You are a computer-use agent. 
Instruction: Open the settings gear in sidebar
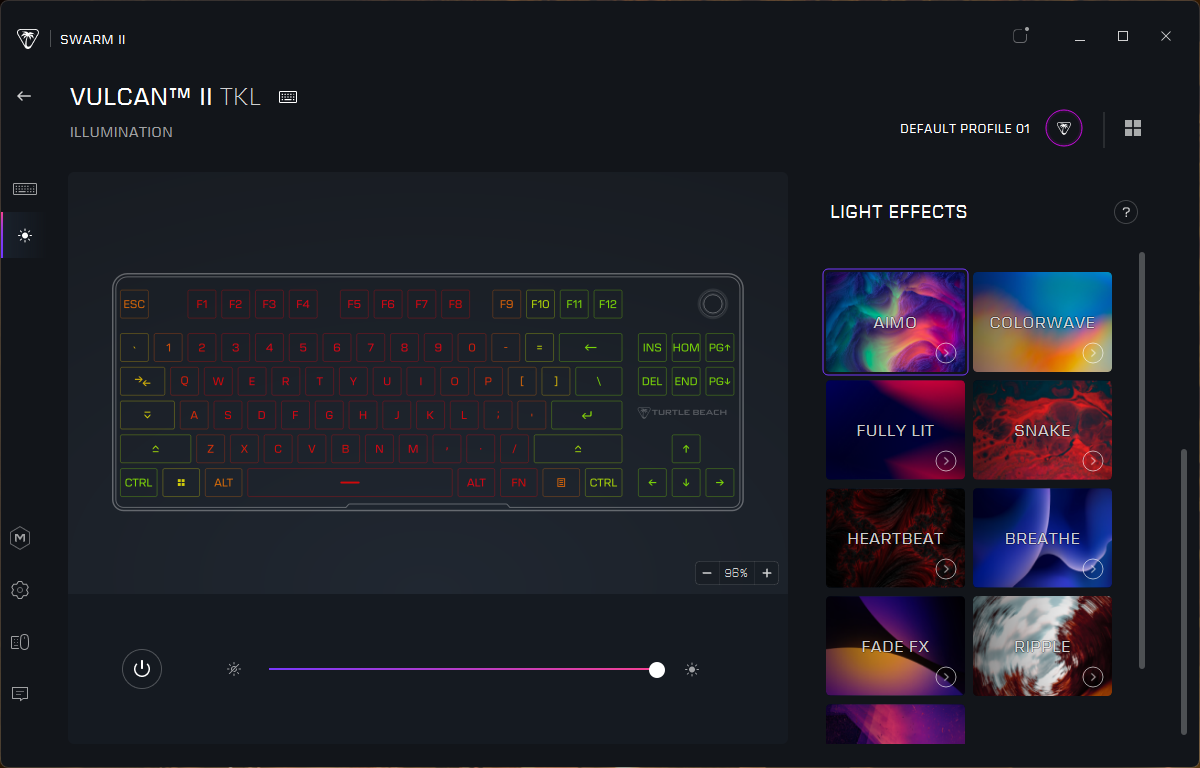coord(20,590)
